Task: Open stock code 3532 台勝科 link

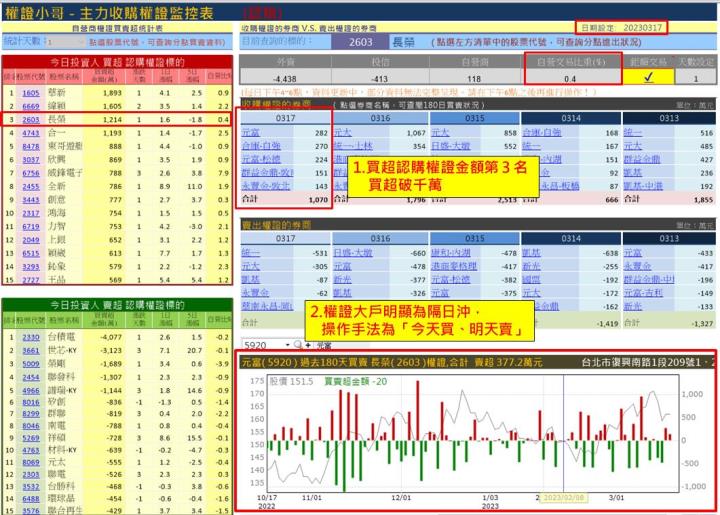Action: (x=31, y=487)
